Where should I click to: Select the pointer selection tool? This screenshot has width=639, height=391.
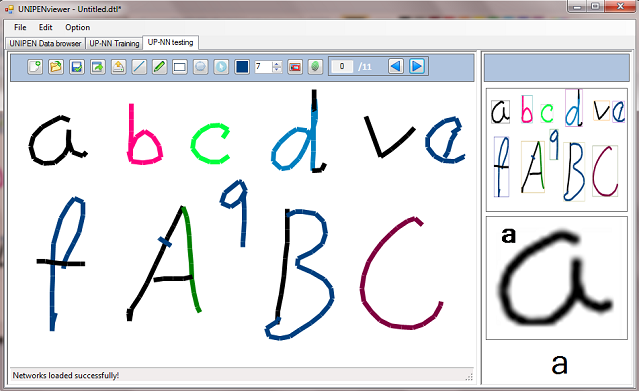[x=221, y=66]
